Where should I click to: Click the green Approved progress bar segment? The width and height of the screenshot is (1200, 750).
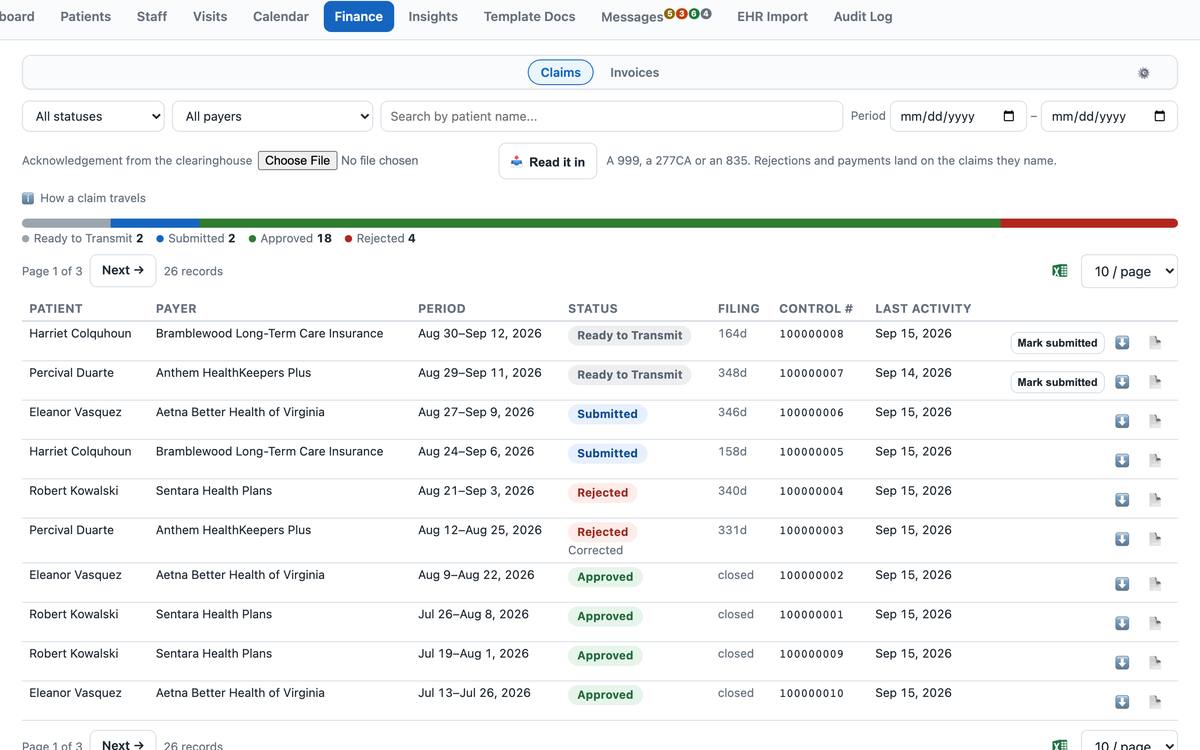(x=600, y=223)
